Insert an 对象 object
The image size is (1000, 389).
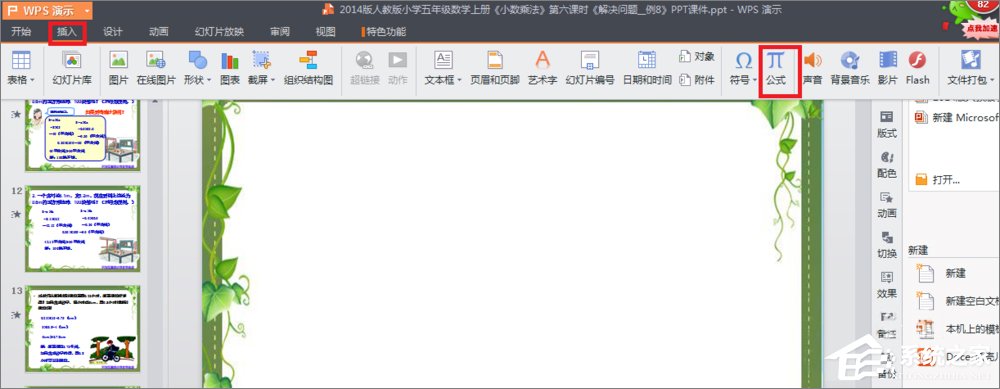click(x=697, y=57)
